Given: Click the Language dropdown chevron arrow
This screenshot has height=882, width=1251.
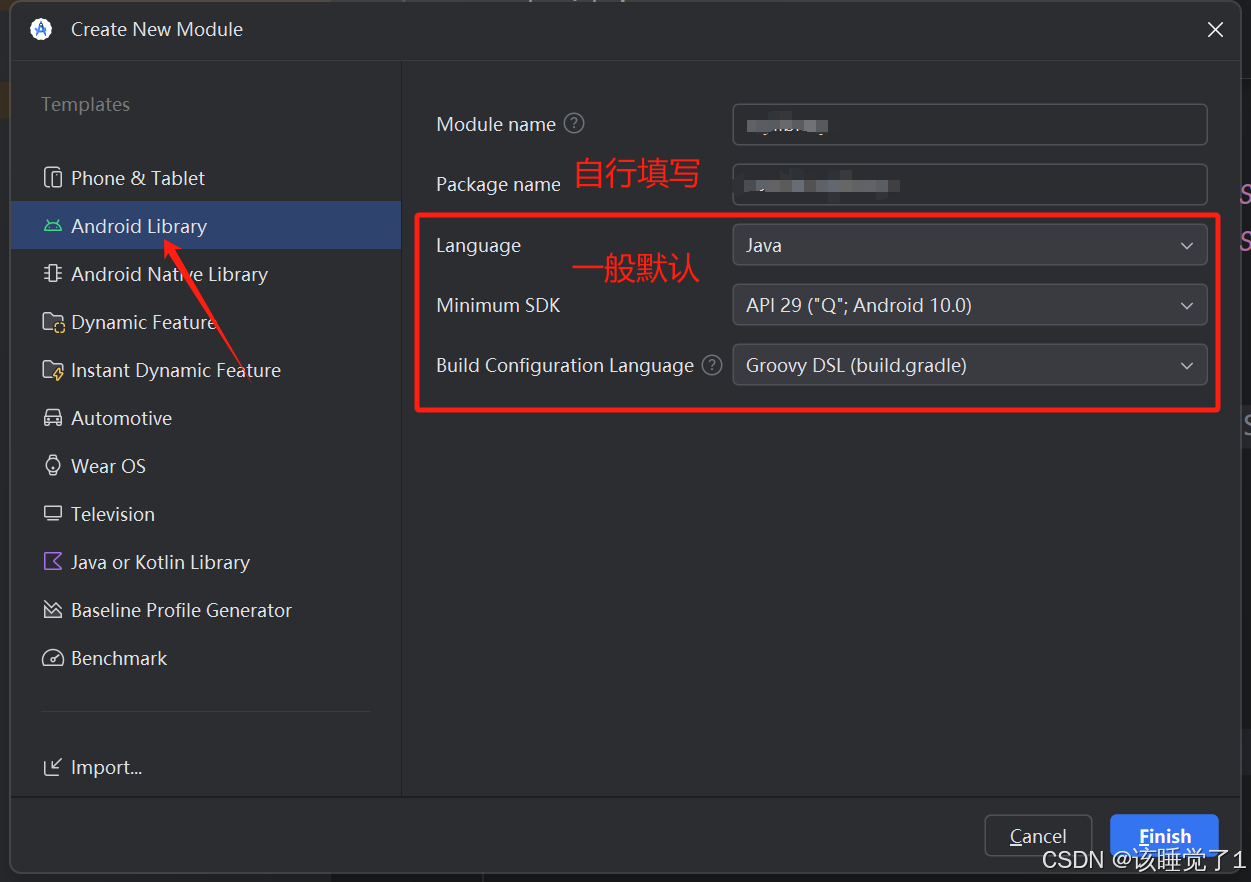Looking at the screenshot, I should pyautogui.click(x=1187, y=246).
